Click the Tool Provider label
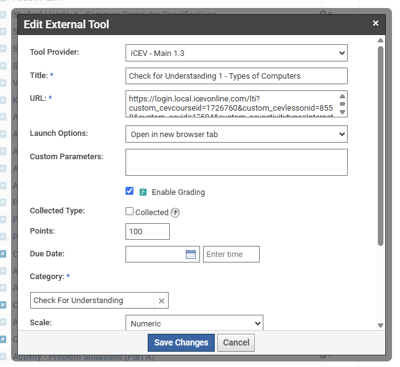This screenshot has height=367, width=400. click(x=55, y=52)
